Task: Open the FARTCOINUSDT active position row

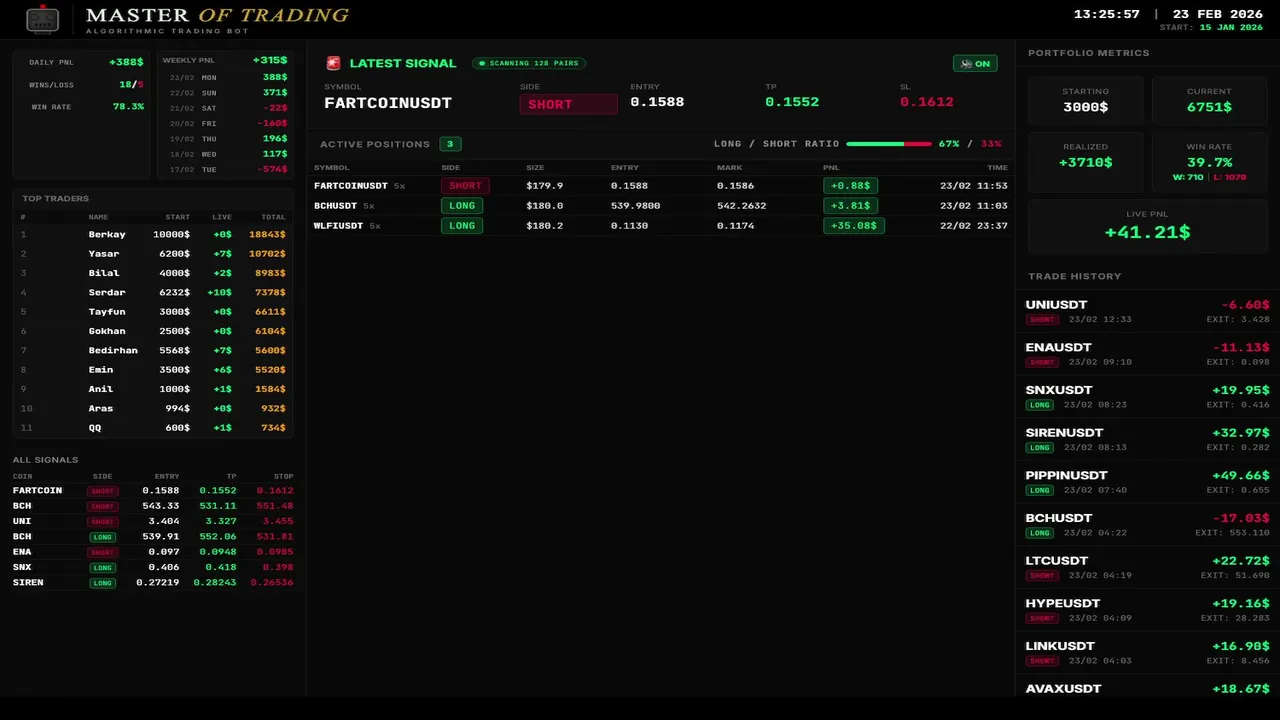Action: [660, 186]
